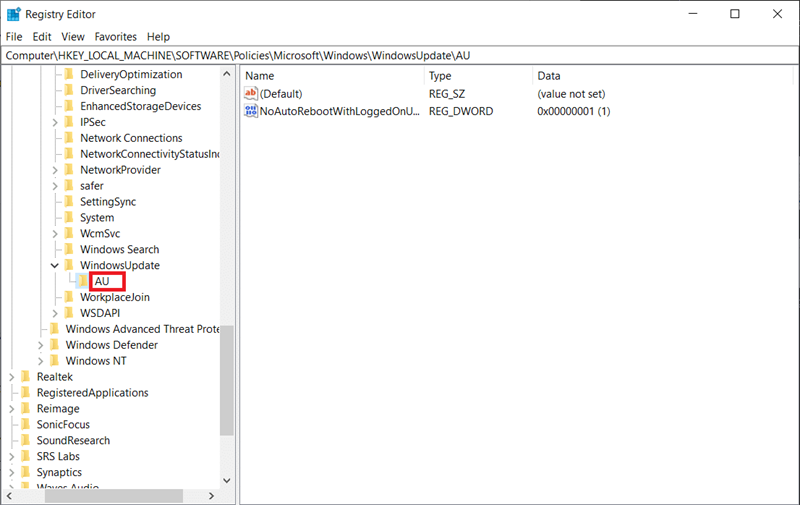This screenshot has width=801, height=506.
Task: Select the WindowsUpdate folder icon
Action: (69, 265)
